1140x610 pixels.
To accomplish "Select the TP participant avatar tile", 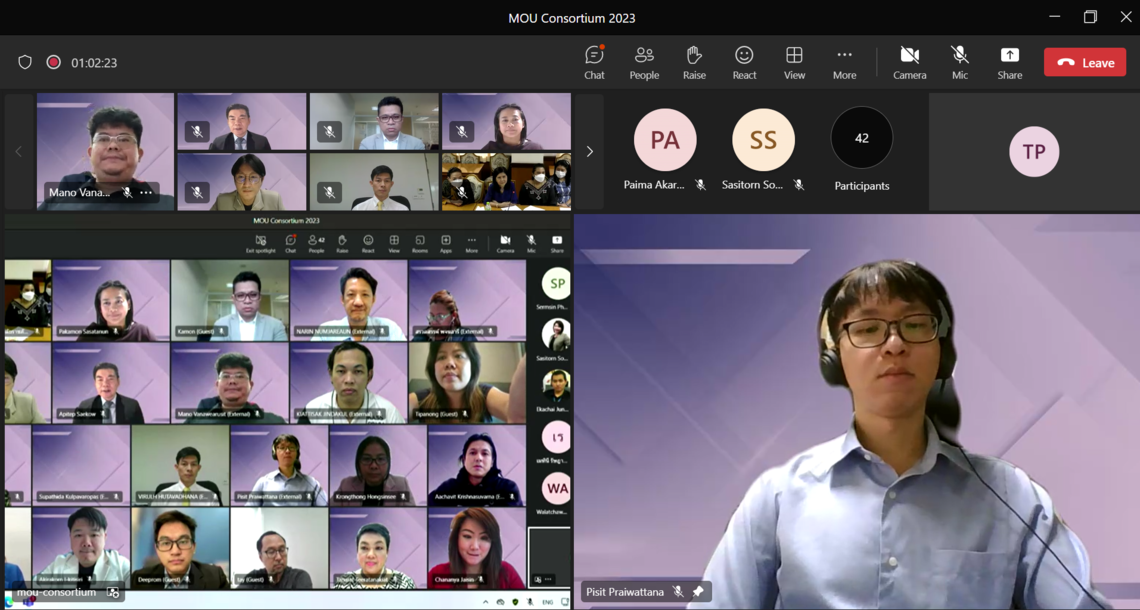I will pos(1033,152).
